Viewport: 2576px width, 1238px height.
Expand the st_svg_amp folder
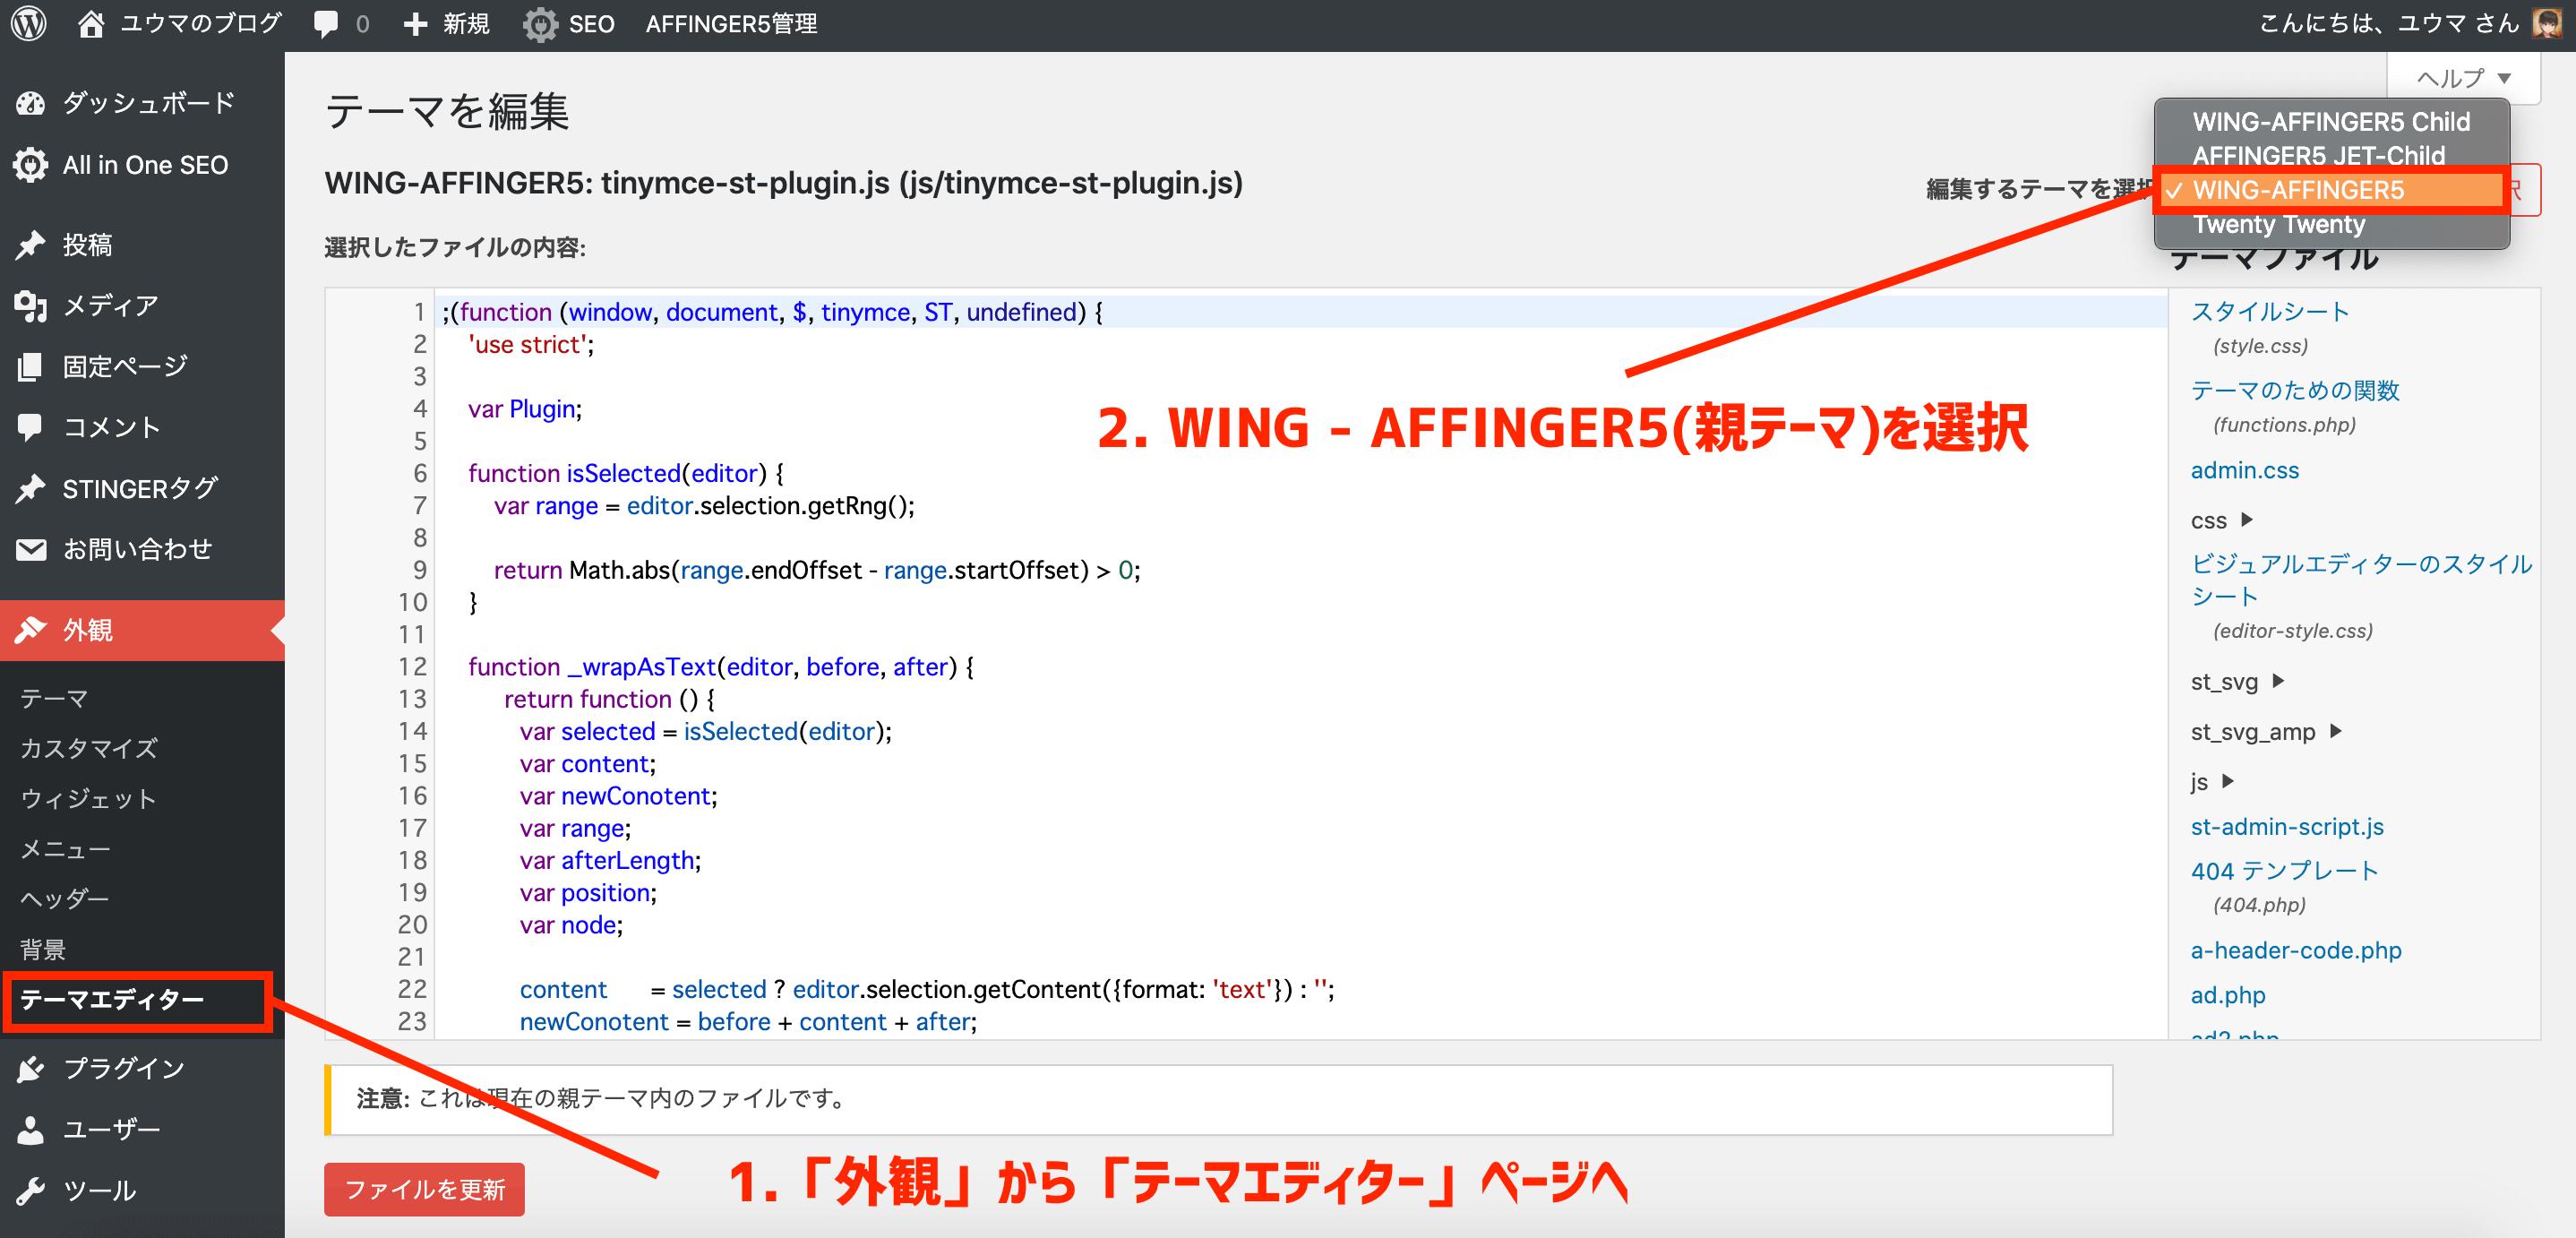[x=2266, y=731]
